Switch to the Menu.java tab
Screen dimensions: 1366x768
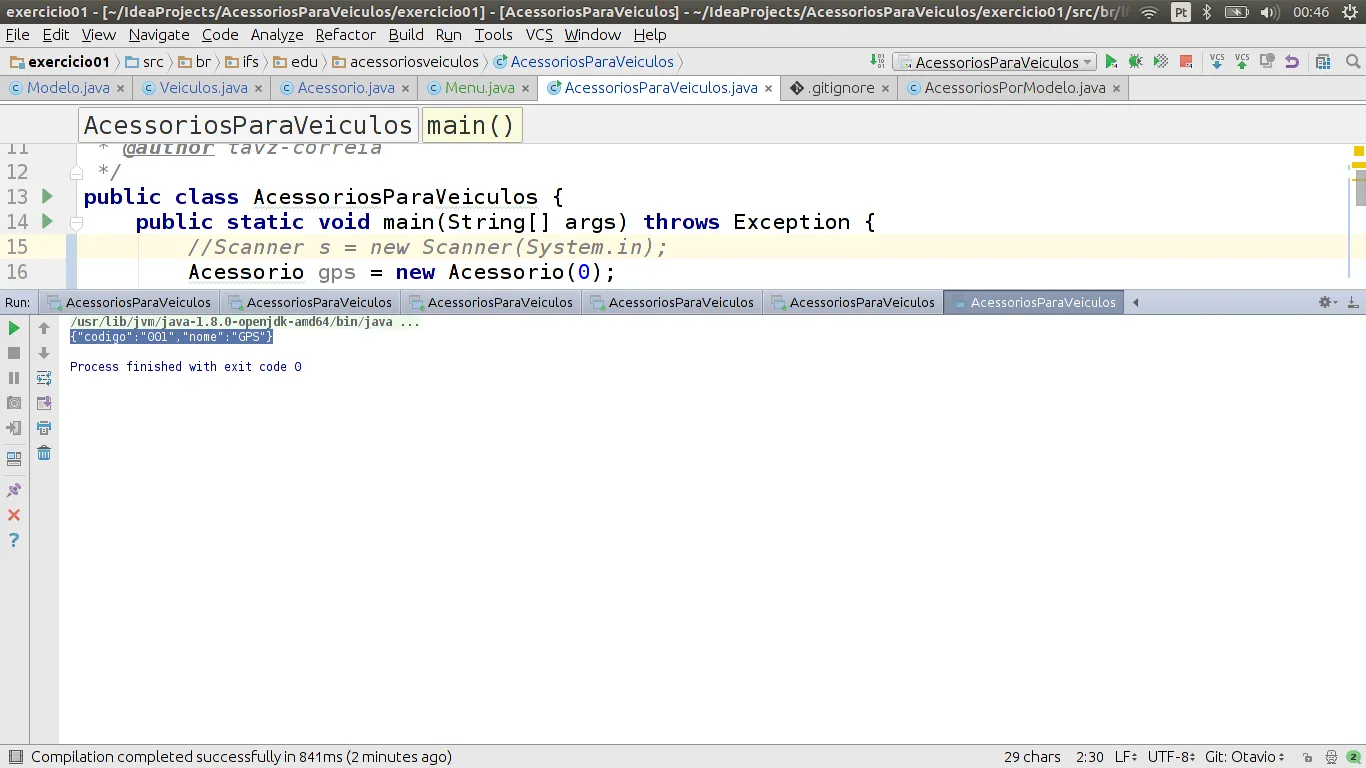pyautogui.click(x=480, y=88)
